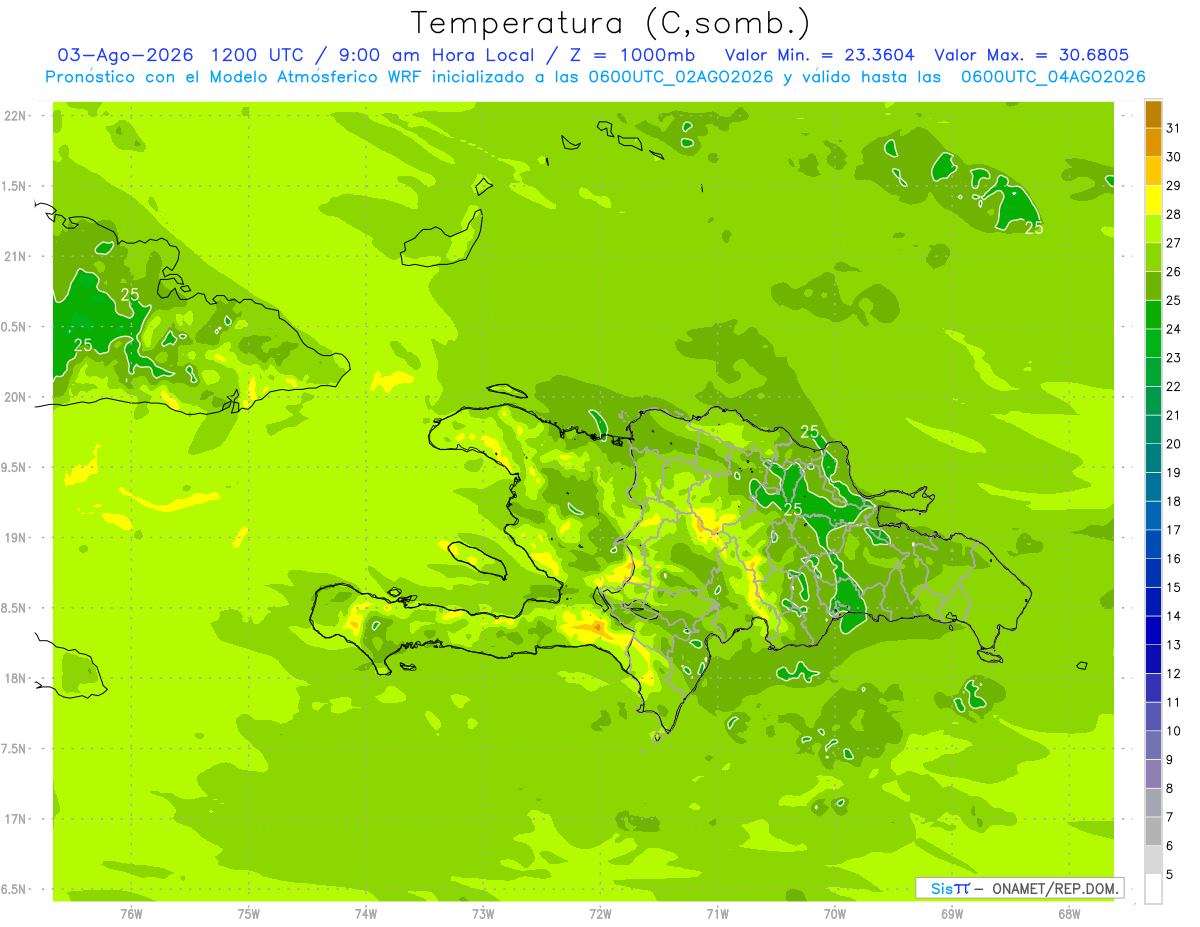Pick the orange swatch between 30 and 31
Image resolution: width=1200 pixels, height=927 pixels.
tap(1153, 142)
